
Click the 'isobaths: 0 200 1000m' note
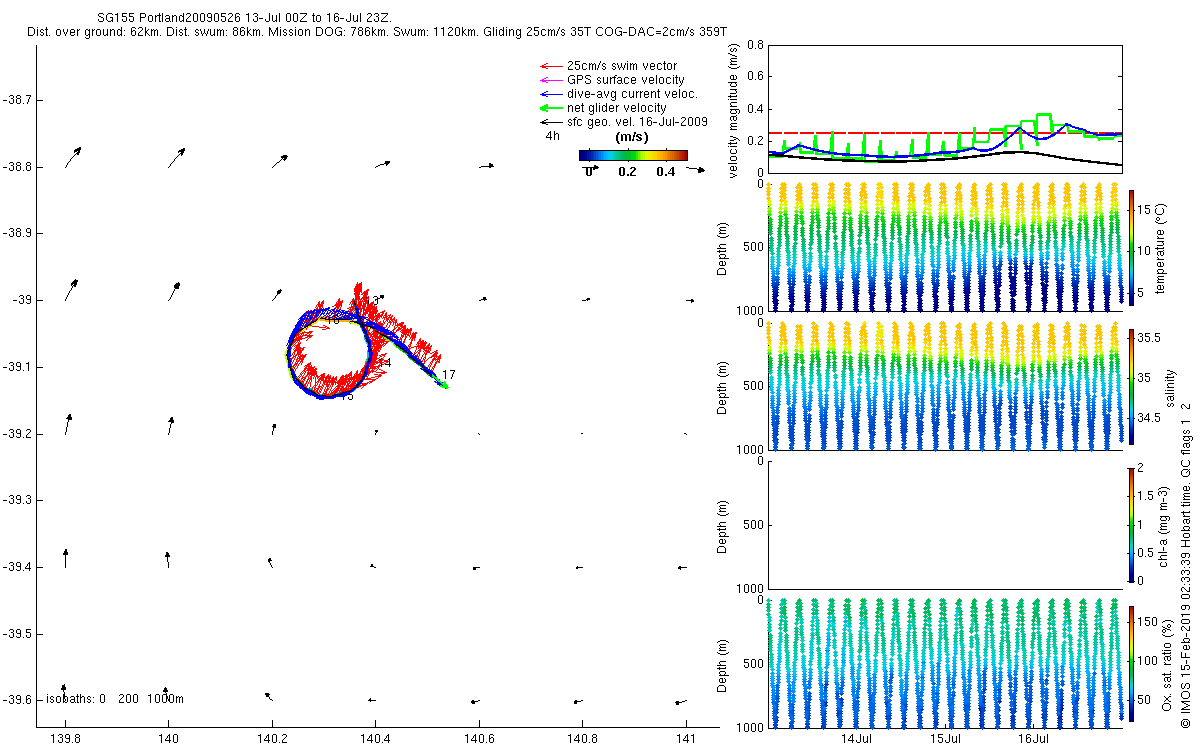point(115,699)
